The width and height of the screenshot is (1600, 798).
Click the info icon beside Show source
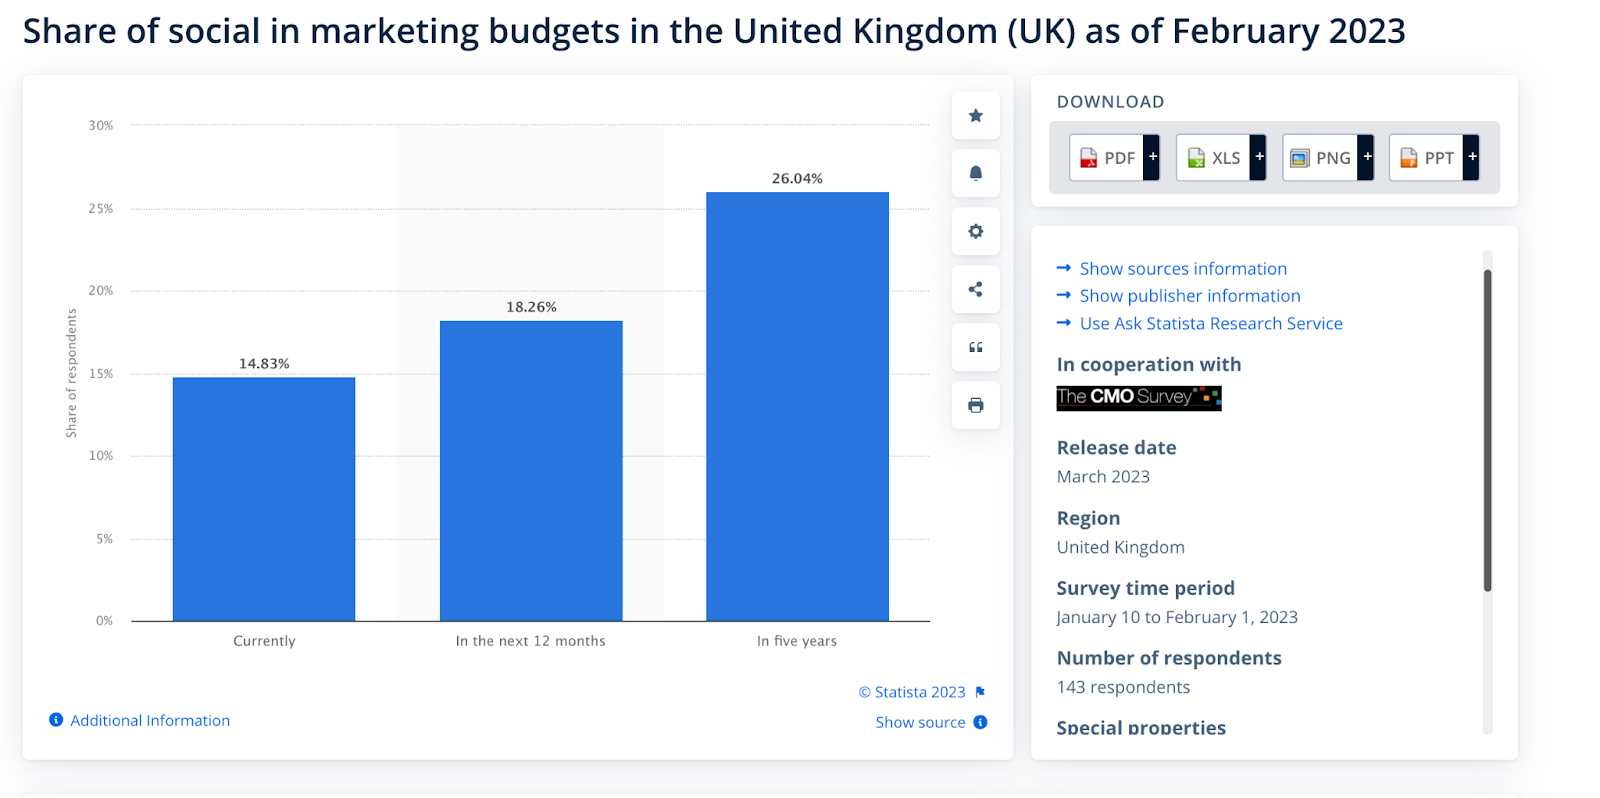pyautogui.click(x=980, y=722)
